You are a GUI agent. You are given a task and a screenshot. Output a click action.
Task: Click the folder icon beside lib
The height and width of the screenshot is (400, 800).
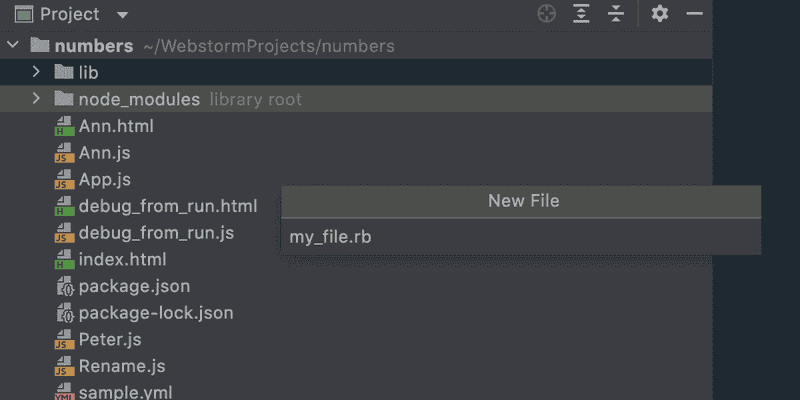click(x=64, y=72)
